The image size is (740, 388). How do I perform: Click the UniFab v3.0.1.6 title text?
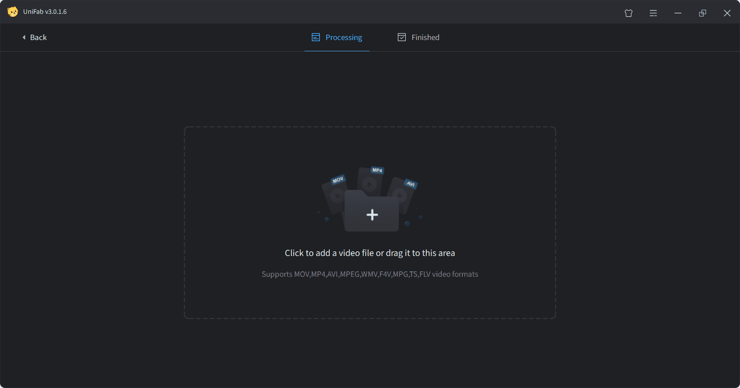pos(45,12)
